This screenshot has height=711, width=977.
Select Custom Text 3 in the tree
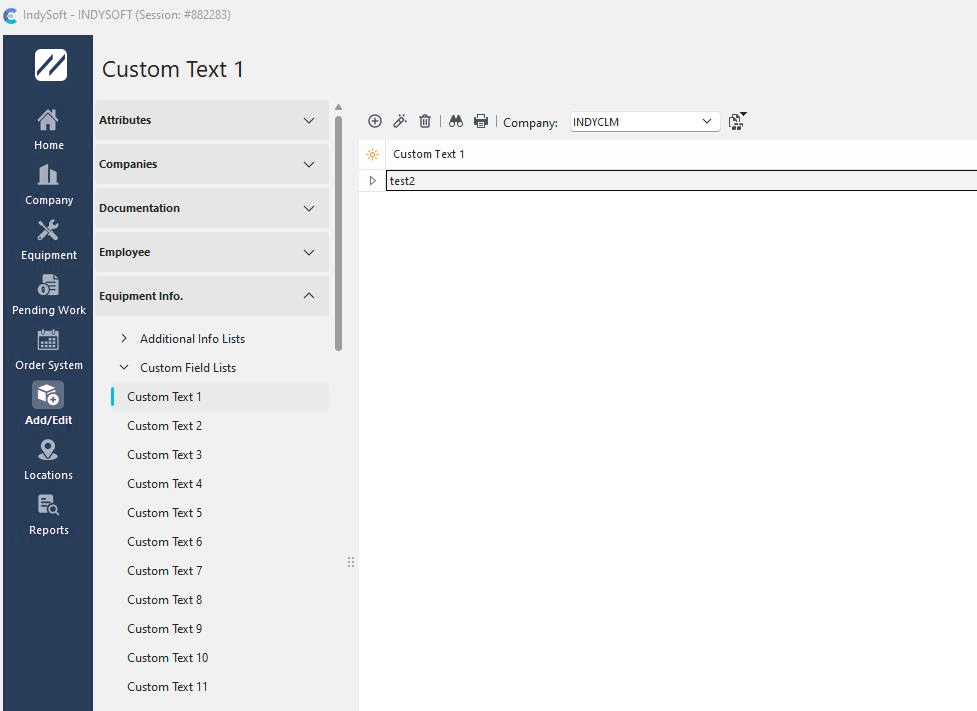coord(164,455)
